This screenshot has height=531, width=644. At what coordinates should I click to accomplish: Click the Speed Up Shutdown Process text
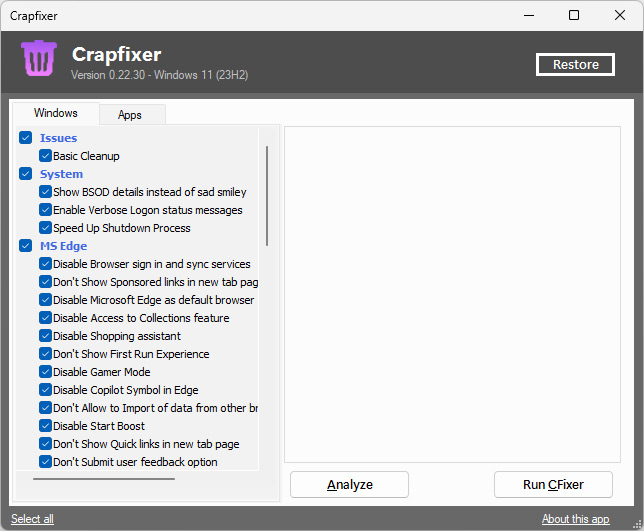click(x=122, y=228)
